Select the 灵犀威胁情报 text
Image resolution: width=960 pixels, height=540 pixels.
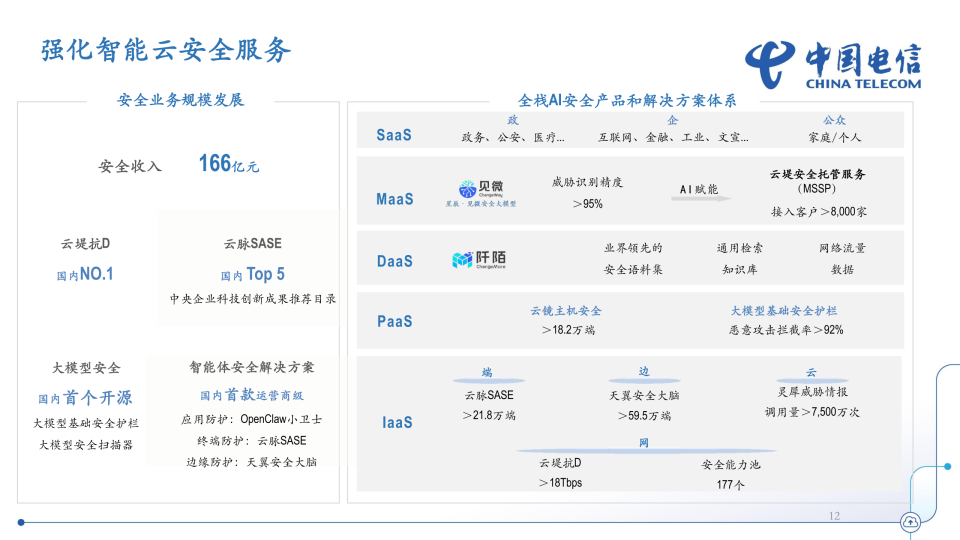pyautogui.click(x=812, y=392)
